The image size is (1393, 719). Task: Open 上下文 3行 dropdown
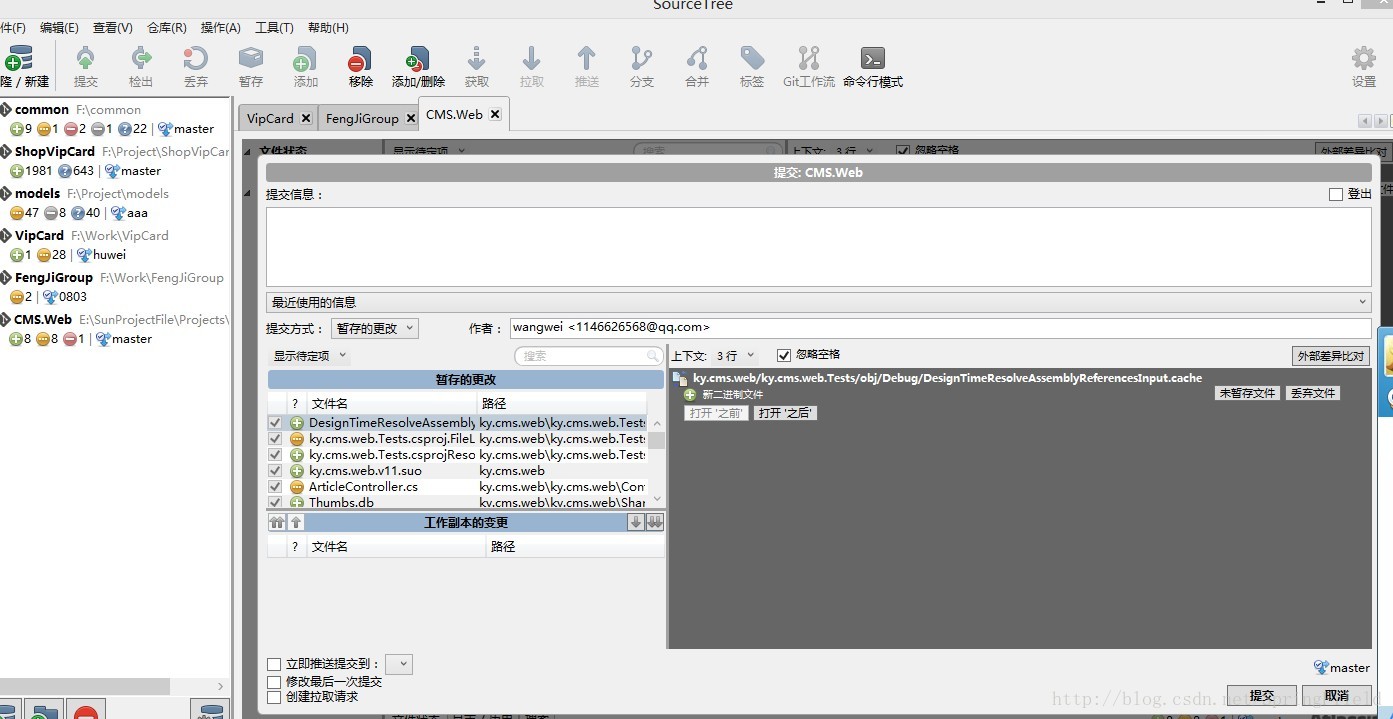(x=735, y=356)
